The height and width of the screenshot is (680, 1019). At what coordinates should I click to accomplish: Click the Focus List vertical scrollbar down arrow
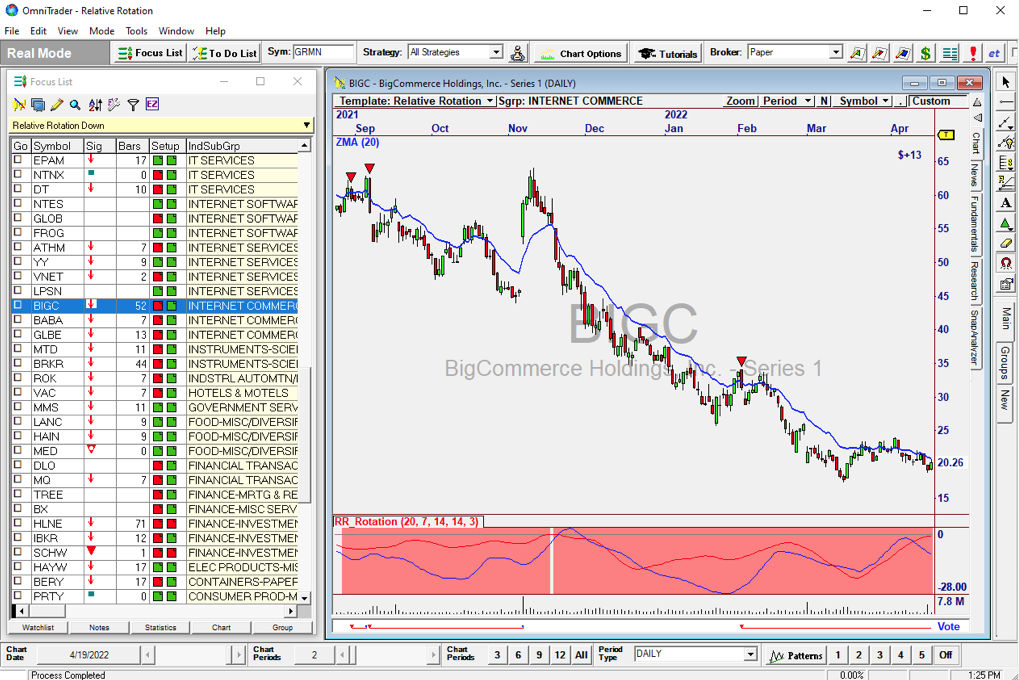(304, 597)
